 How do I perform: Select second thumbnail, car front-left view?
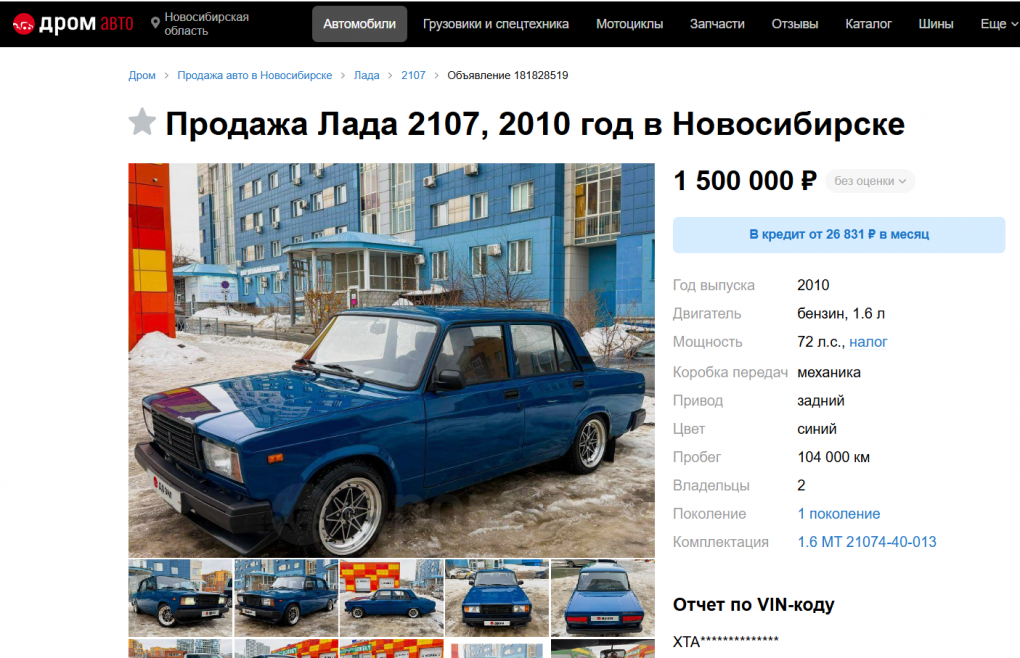click(x=286, y=598)
